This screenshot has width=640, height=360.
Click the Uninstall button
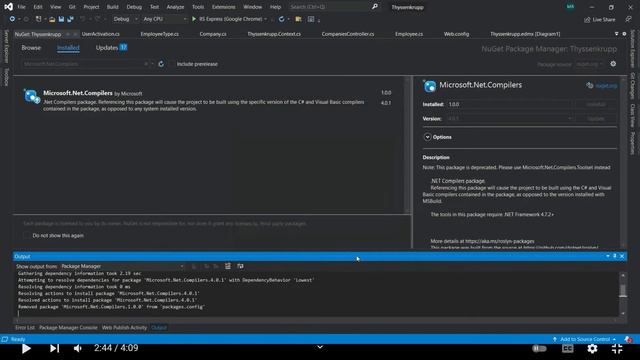pyautogui.click(x=596, y=104)
